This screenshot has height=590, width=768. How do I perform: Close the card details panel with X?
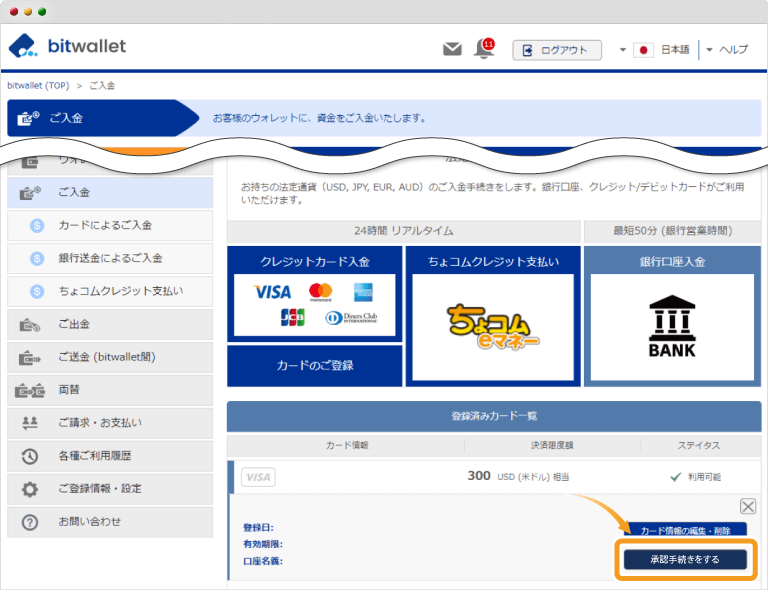pos(748,506)
